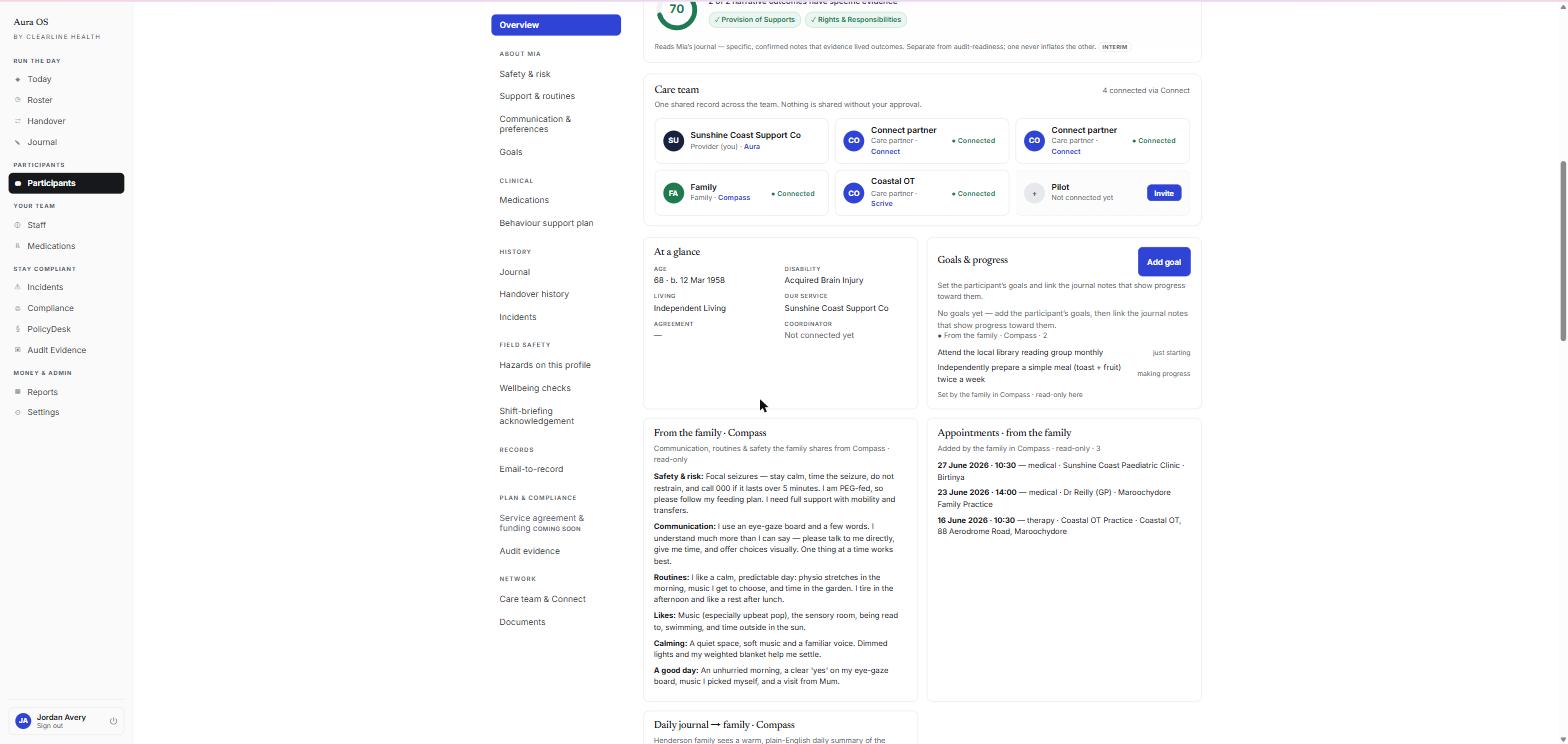Click the green FA Family avatar
1568x744 pixels.
tap(673, 193)
